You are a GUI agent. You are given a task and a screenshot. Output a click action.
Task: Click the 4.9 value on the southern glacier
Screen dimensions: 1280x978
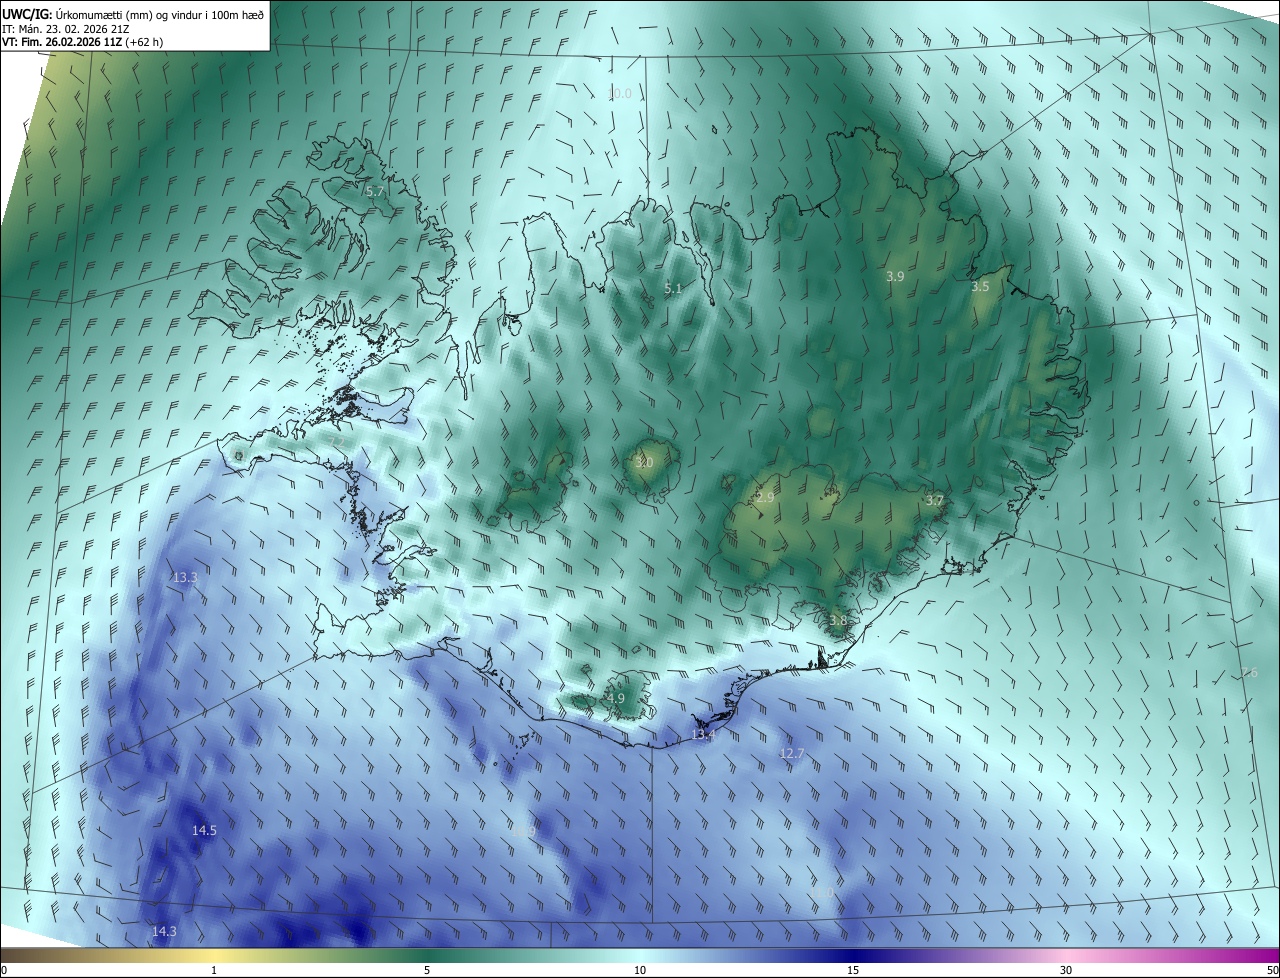pos(615,699)
